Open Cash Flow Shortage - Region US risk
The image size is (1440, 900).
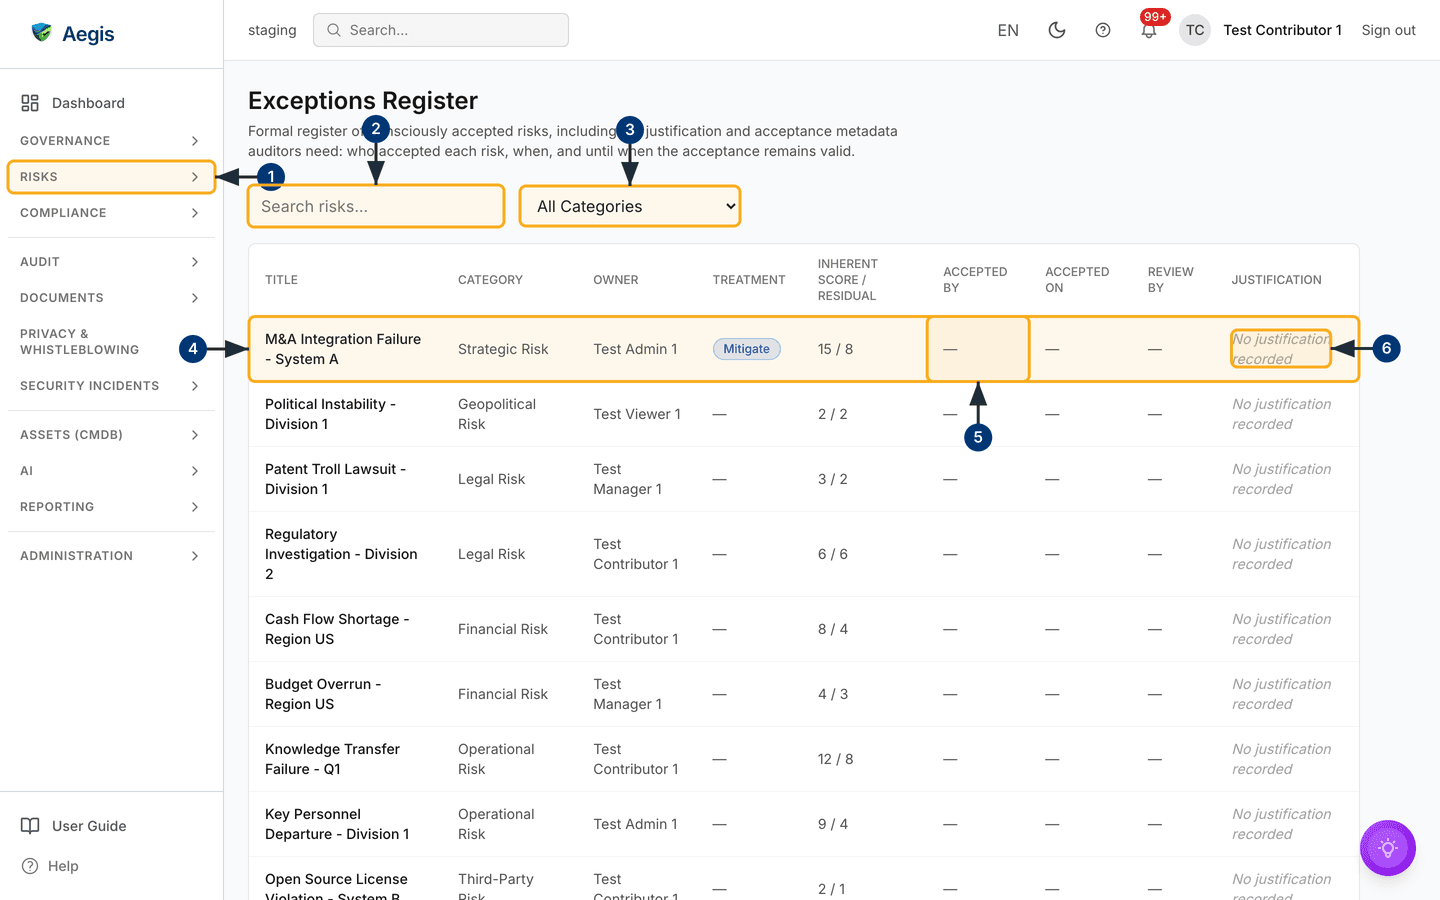(x=337, y=629)
